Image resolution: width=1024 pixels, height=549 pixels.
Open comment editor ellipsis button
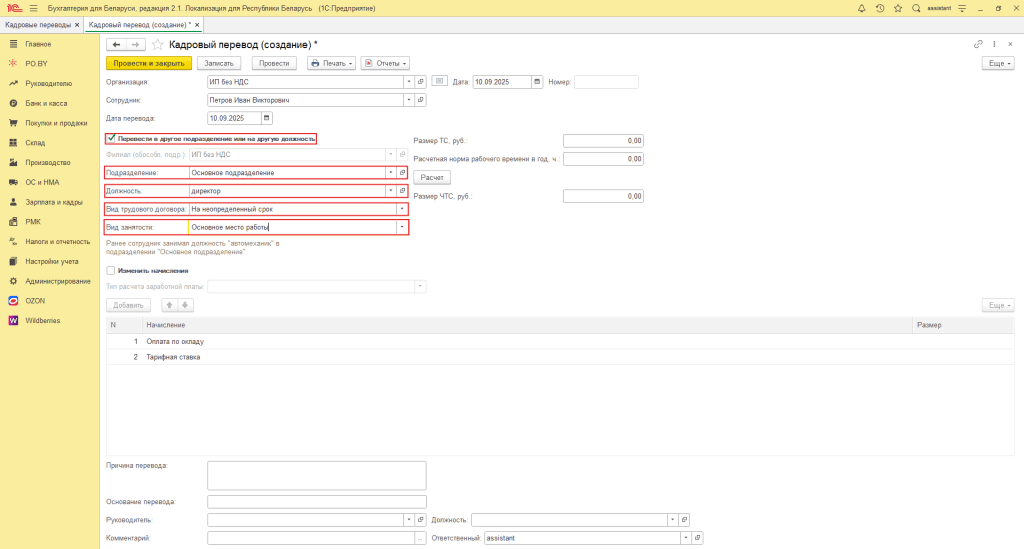pos(421,538)
